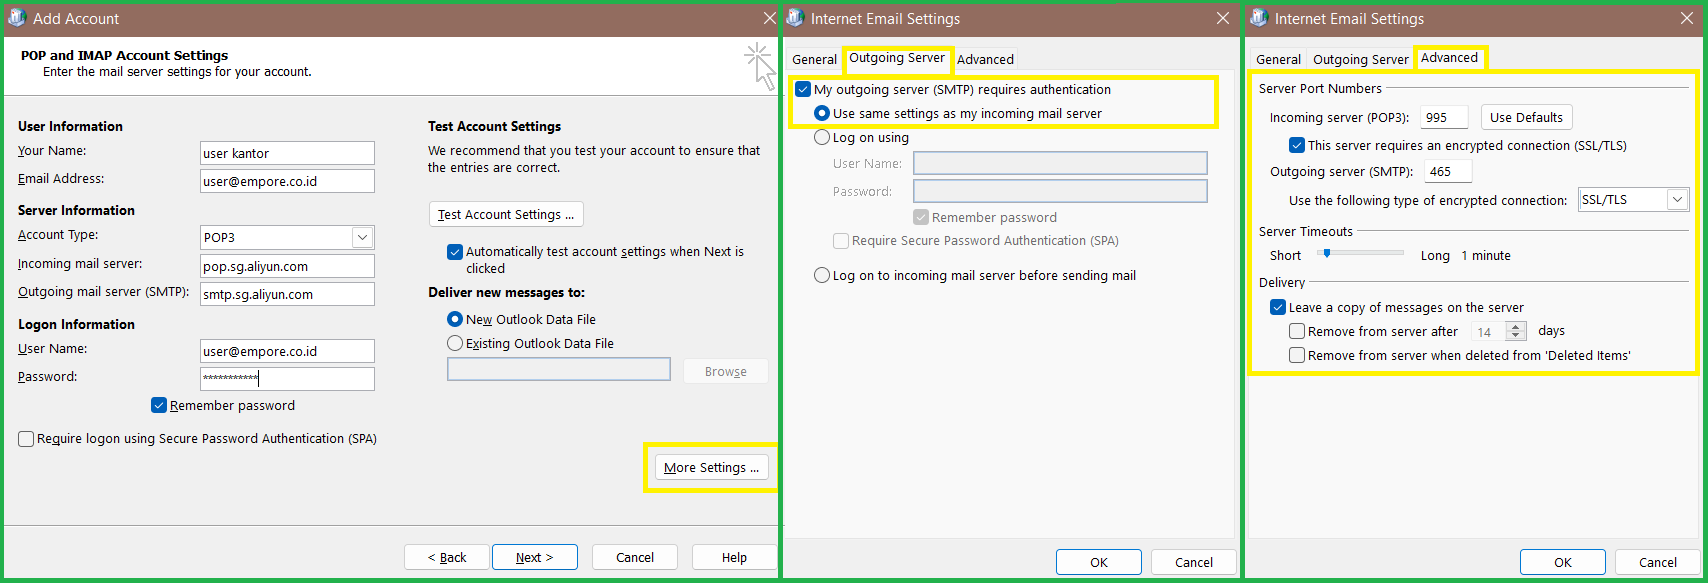
Task: Close the Advanced Internet Email Settings window
Action: pyautogui.click(x=1687, y=18)
